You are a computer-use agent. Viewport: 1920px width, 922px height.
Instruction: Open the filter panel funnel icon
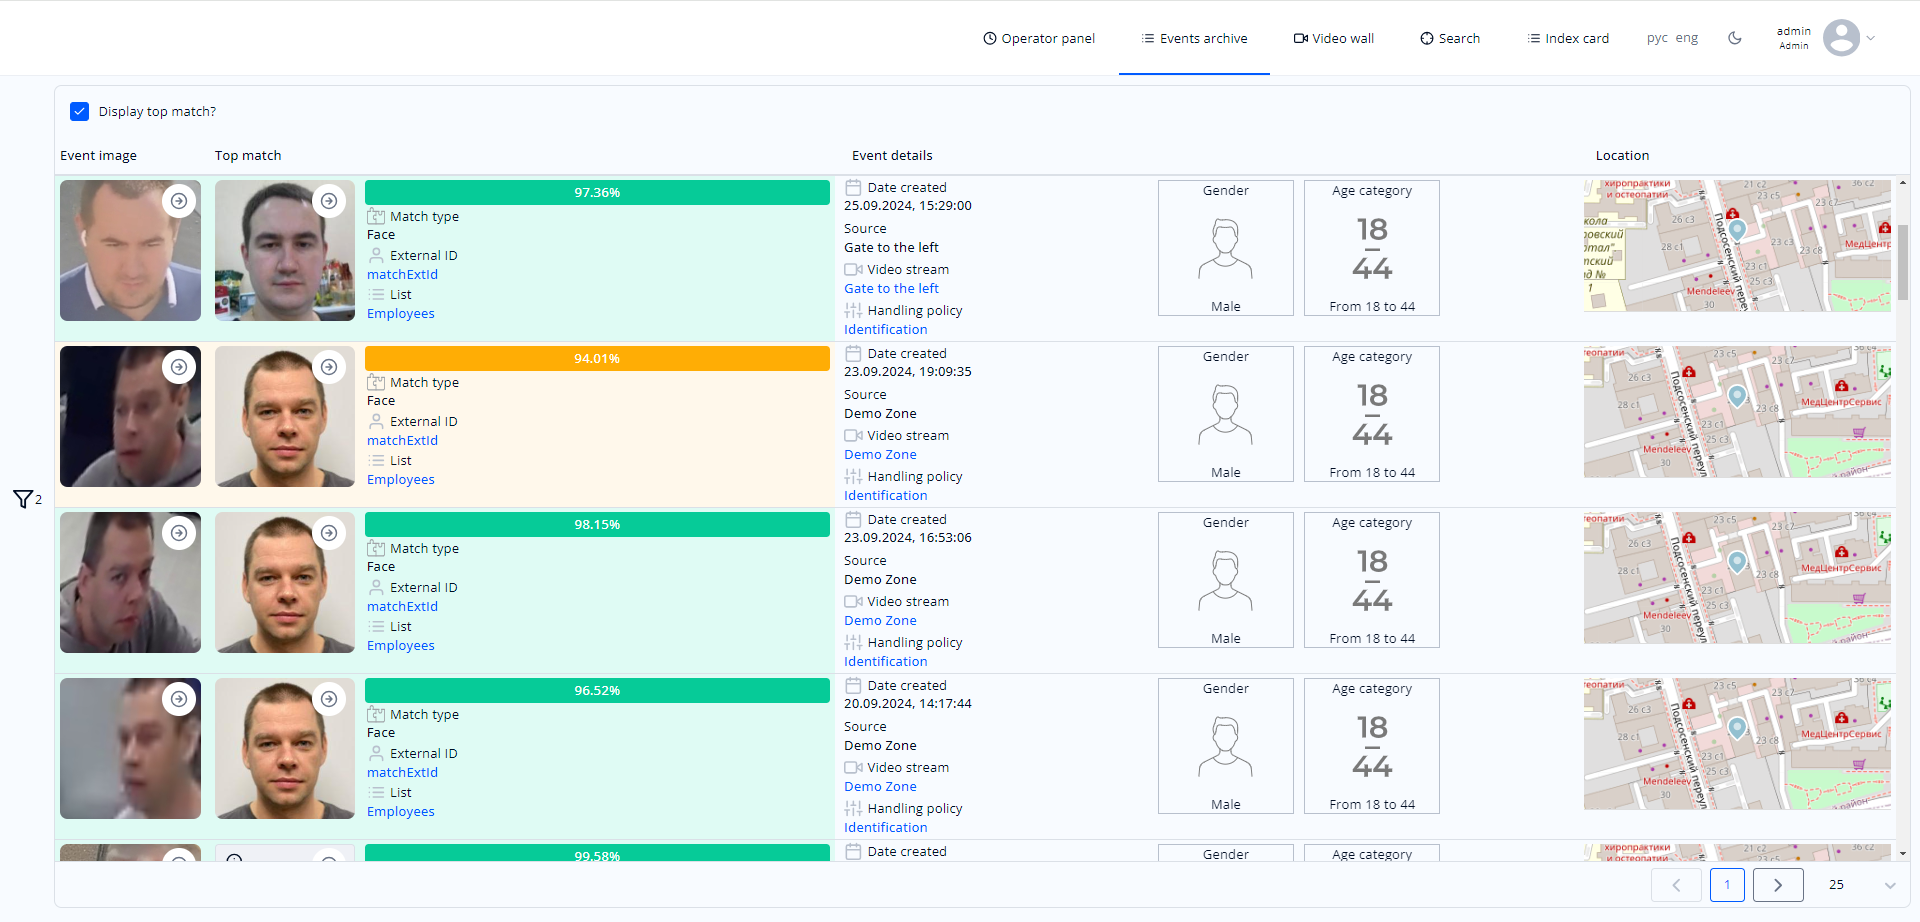(22, 499)
